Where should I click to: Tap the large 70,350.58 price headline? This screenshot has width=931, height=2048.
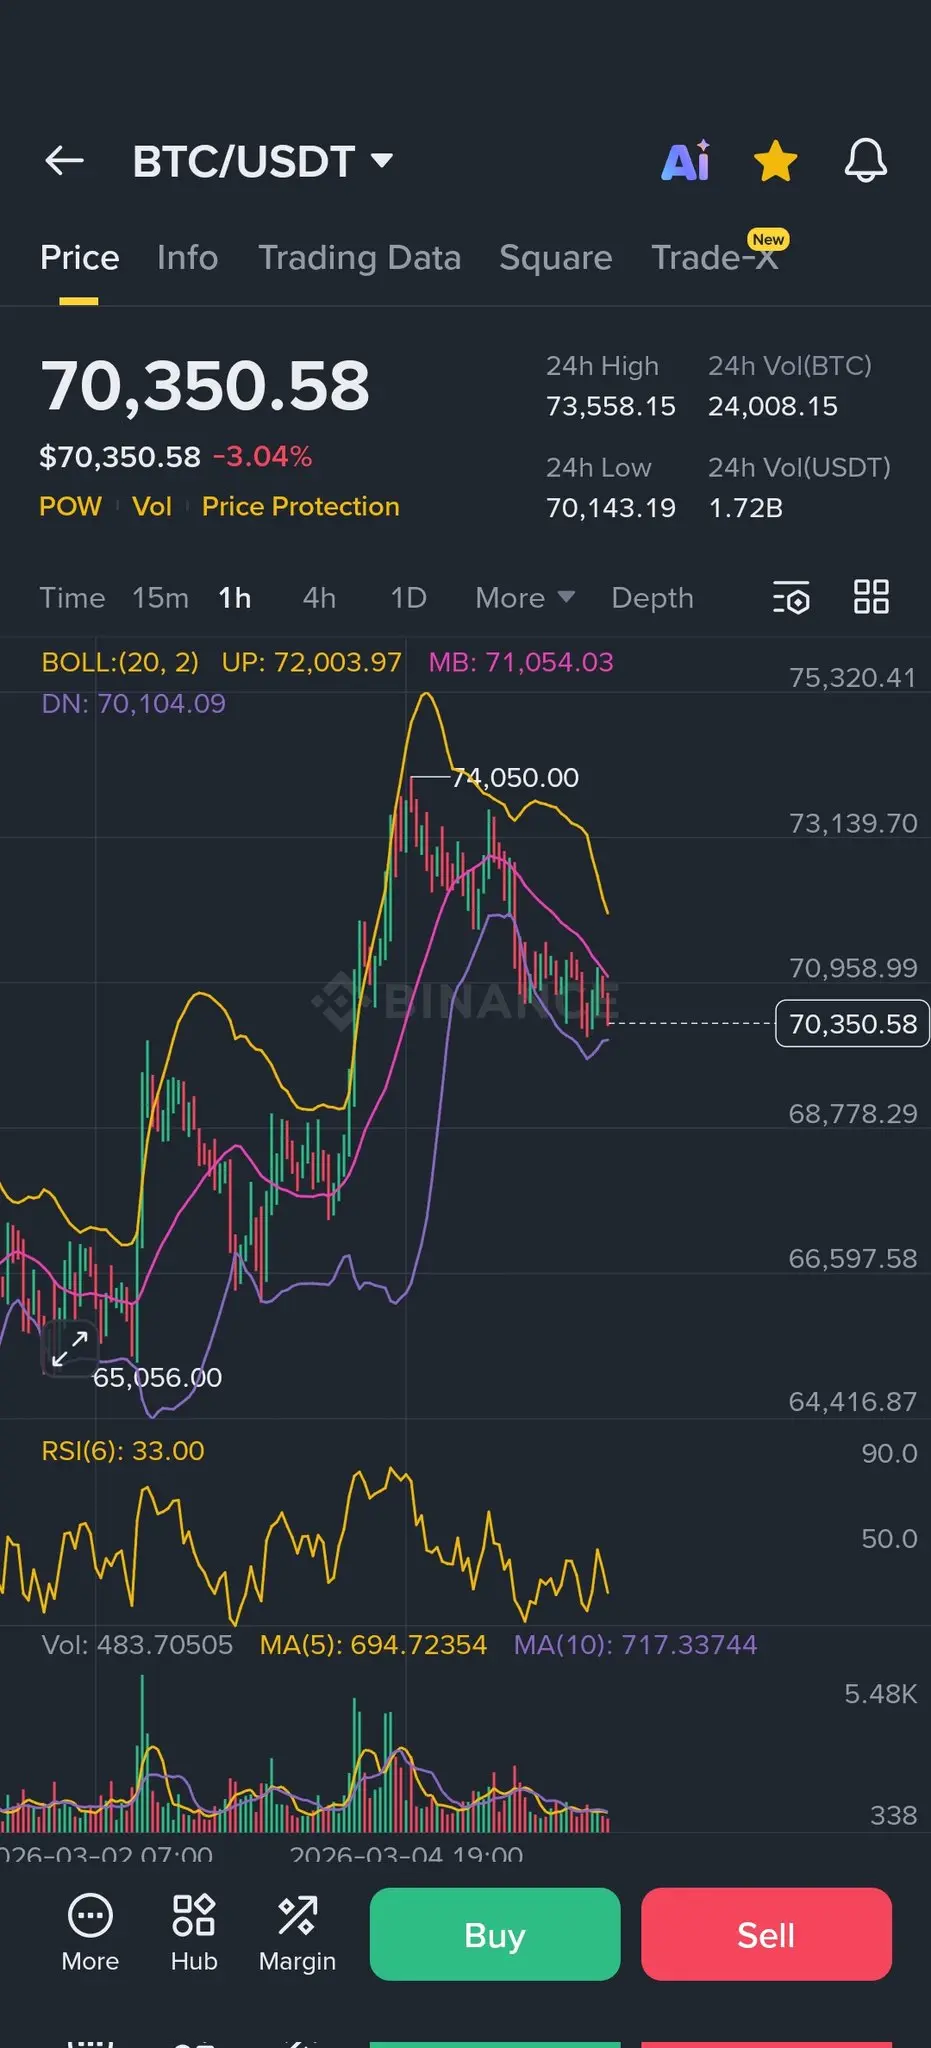point(205,386)
